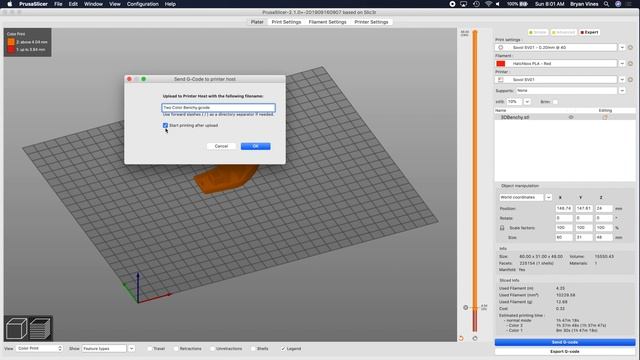The image size is (640, 360).
Task: Click the lower thumb of layer slider
Action: click(x=475, y=307)
